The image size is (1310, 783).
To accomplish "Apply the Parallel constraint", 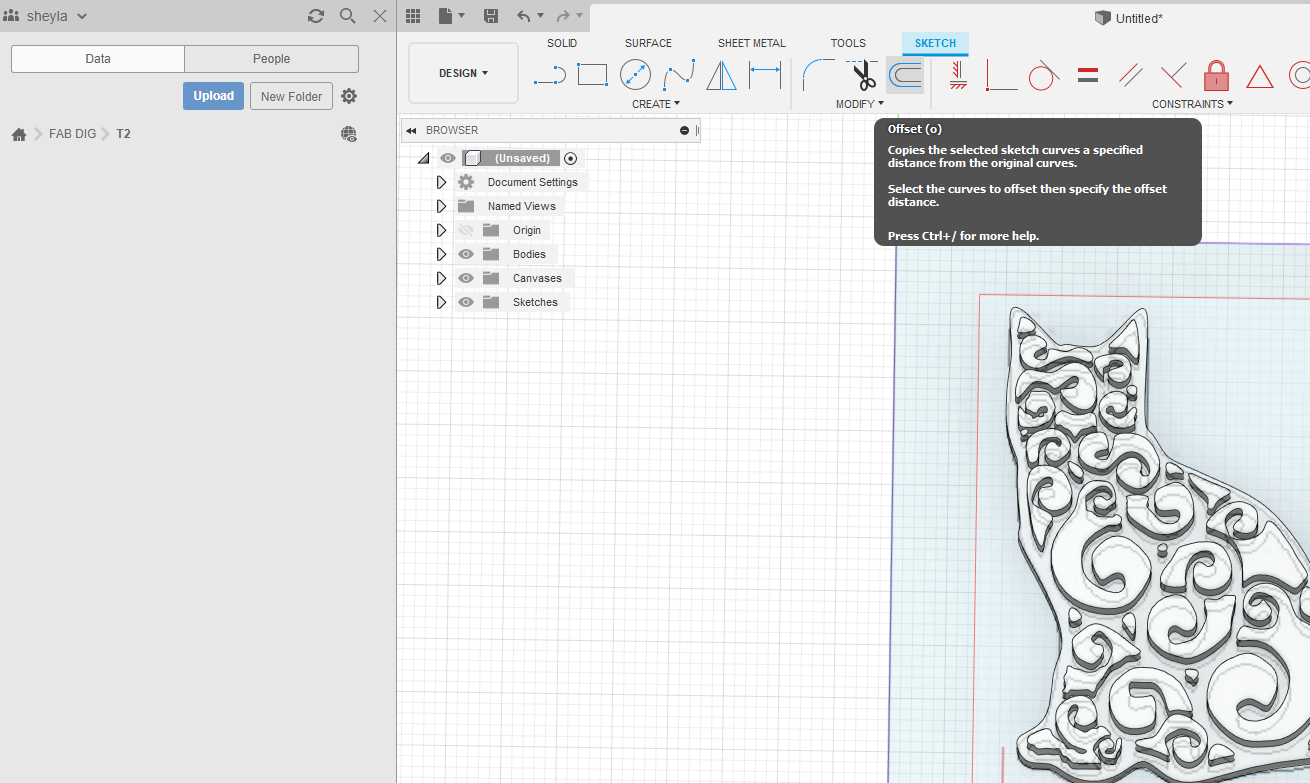I will (x=1130, y=75).
